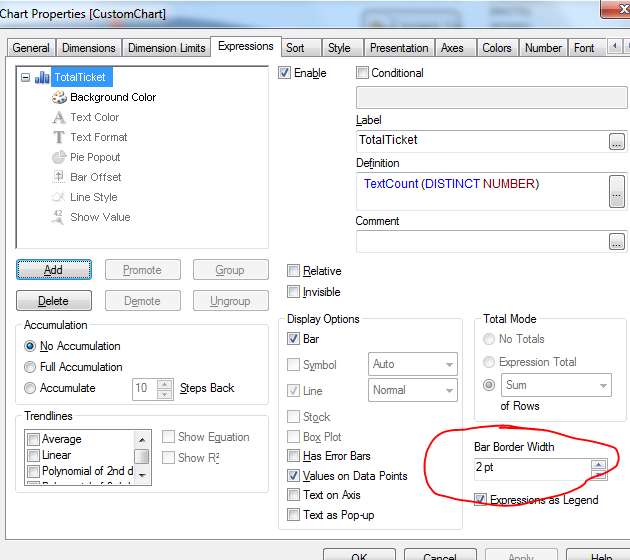The image size is (630, 560).
Task: Select No Accumulation radio button
Action: pos(30,346)
